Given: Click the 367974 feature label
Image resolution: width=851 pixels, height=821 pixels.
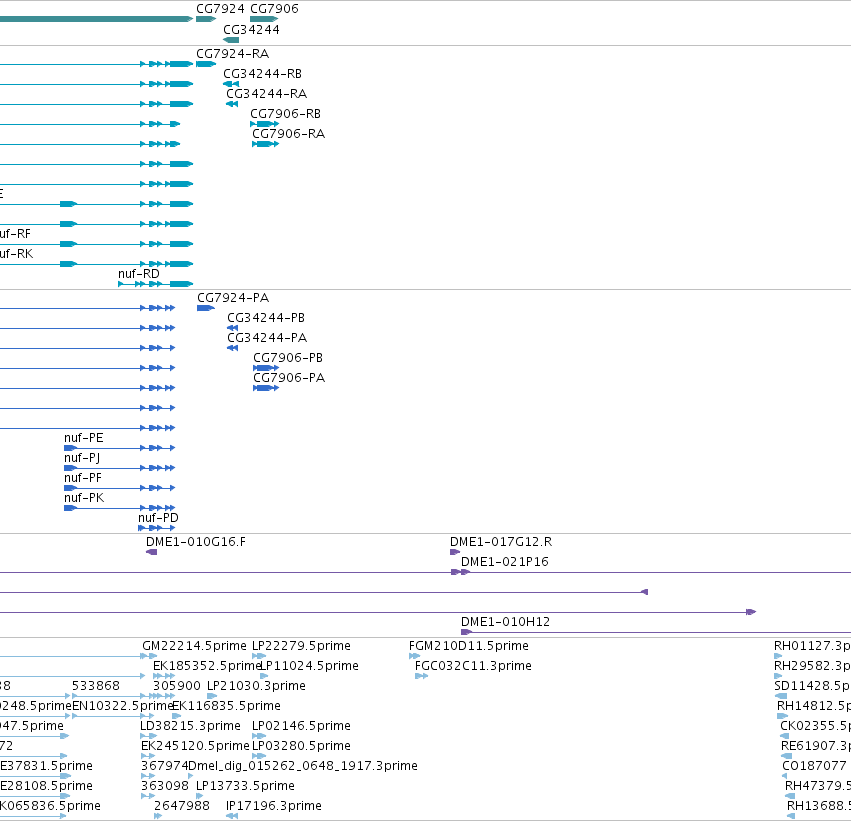Looking at the screenshot, I should (164, 767).
